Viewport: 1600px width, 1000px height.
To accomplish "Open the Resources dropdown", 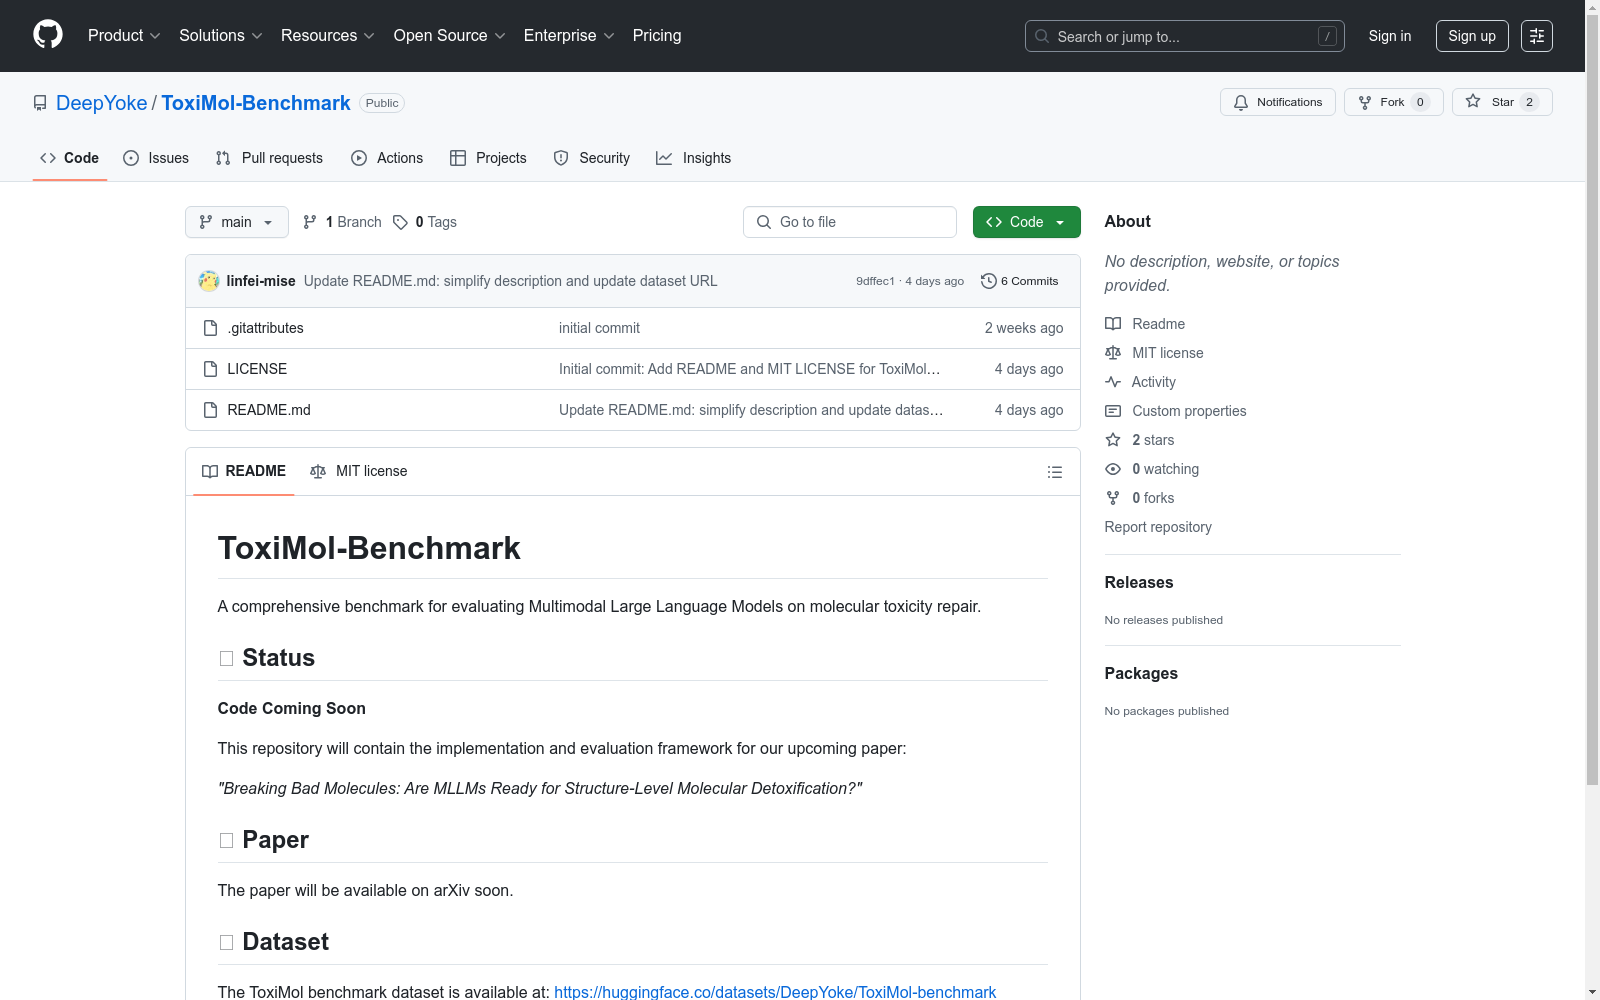I will tap(328, 36).
